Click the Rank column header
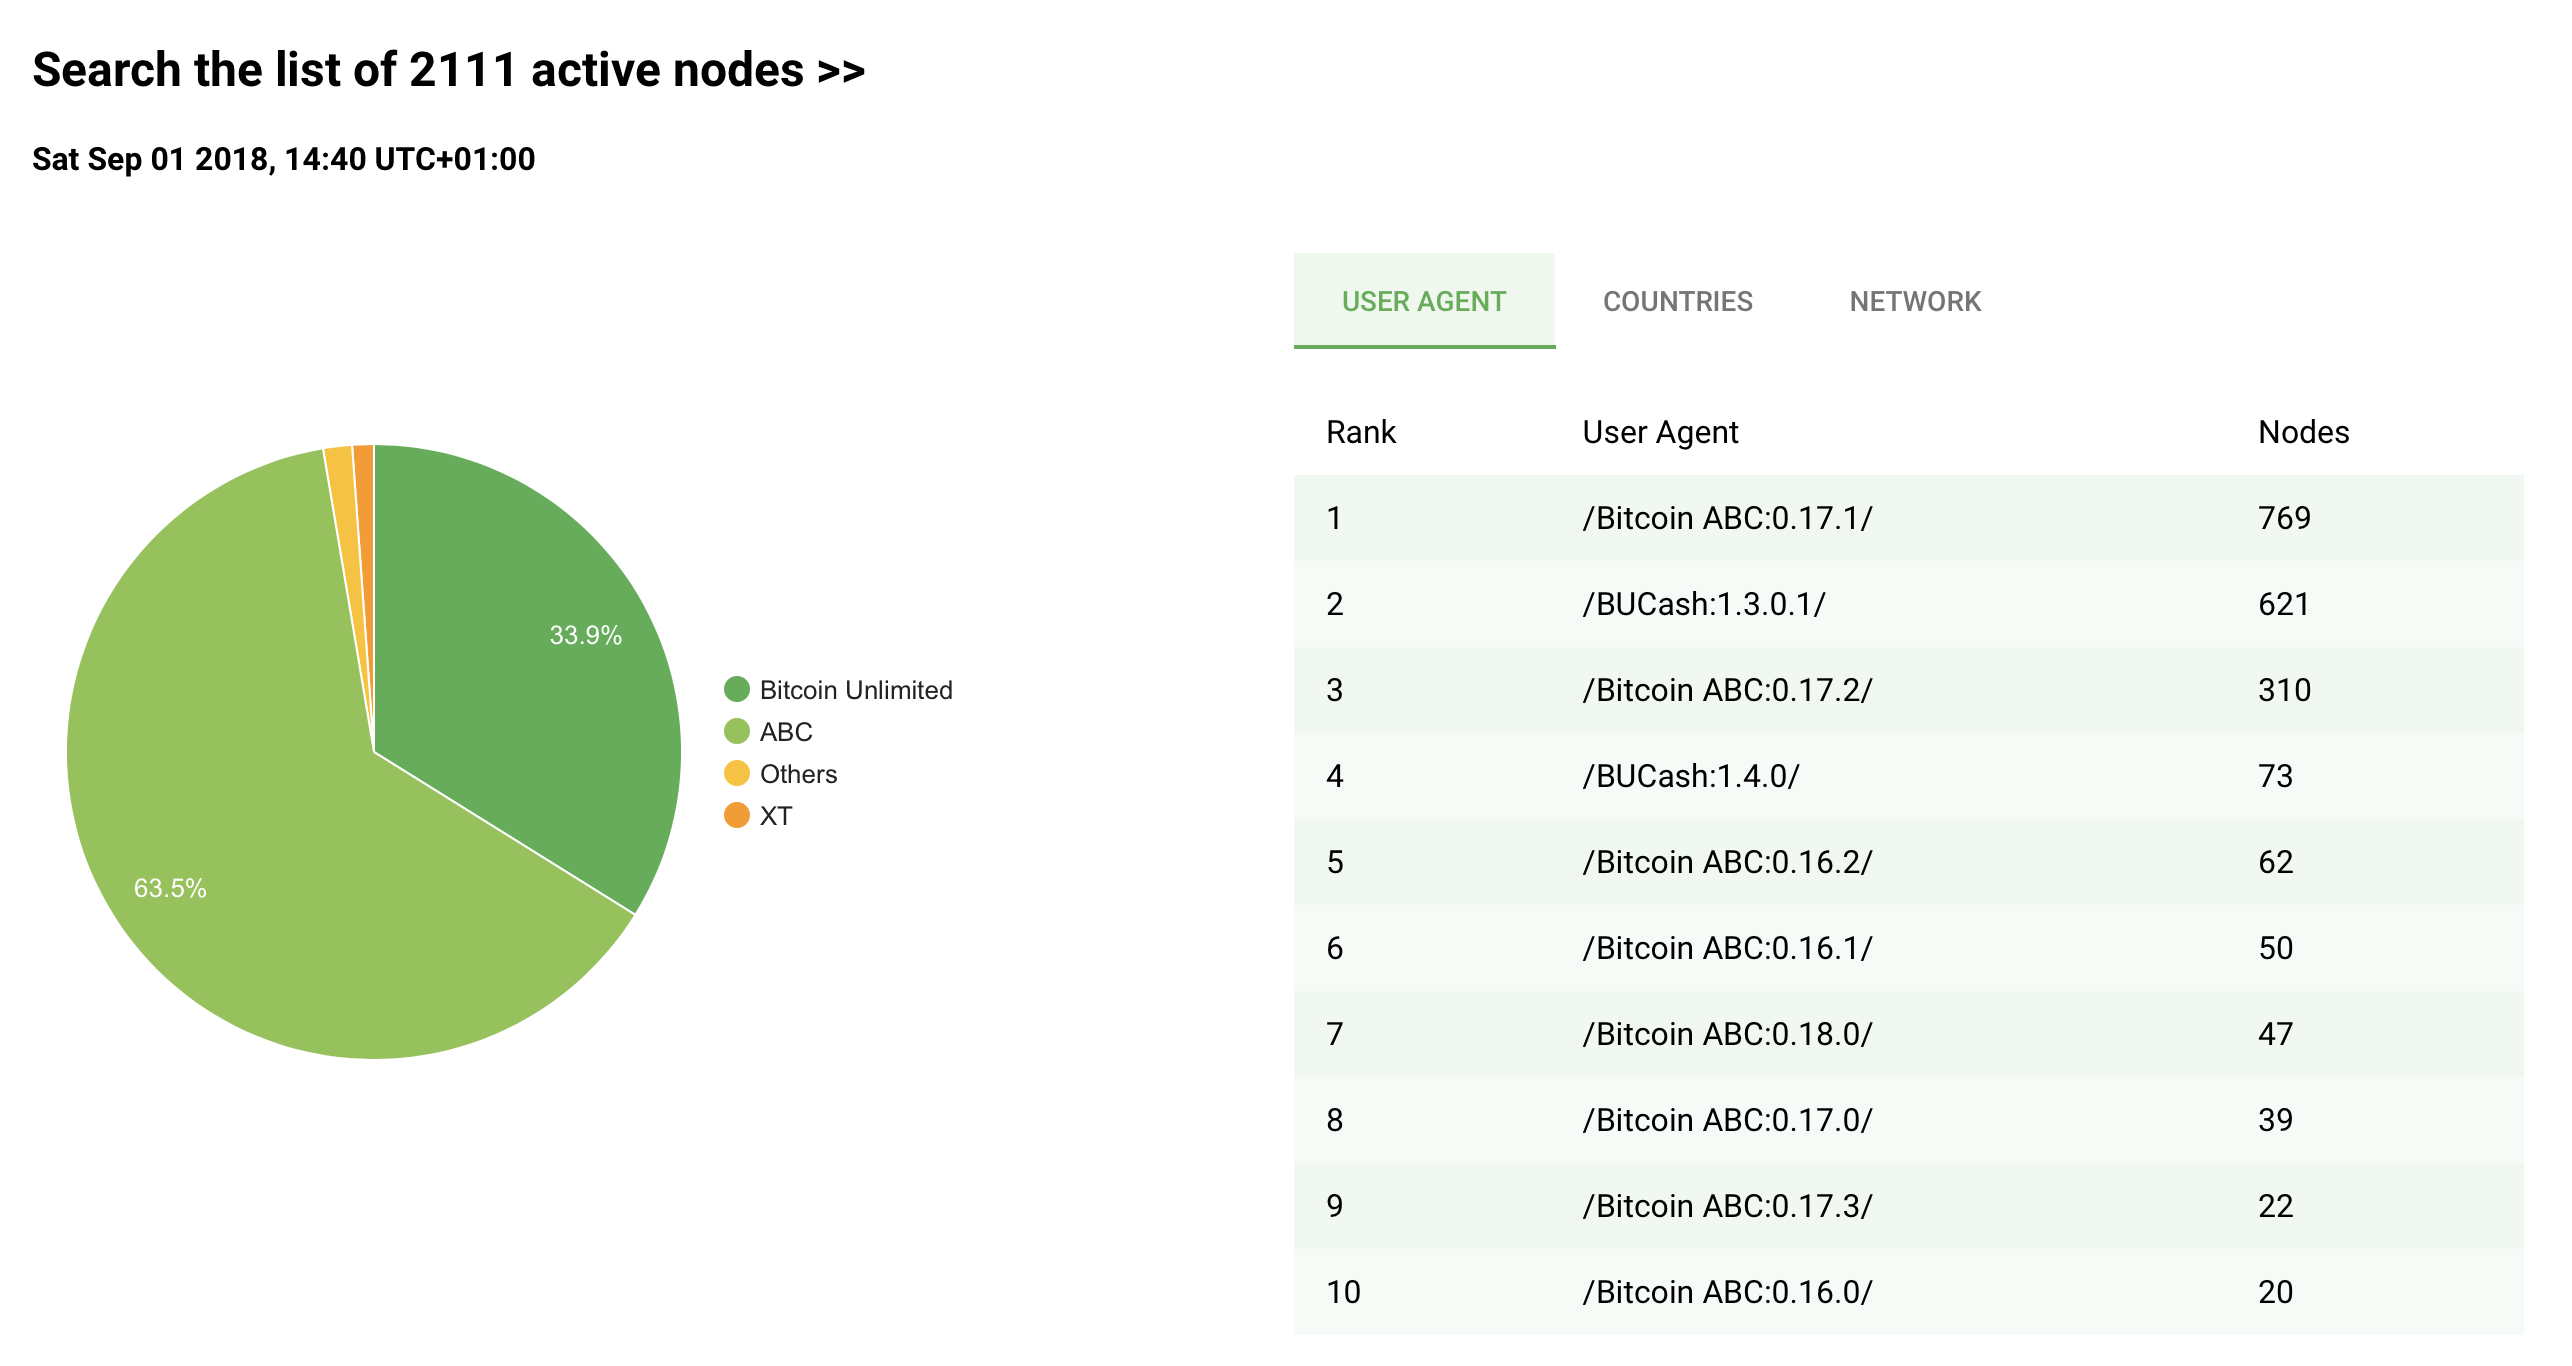Screen dimensions: 2572x1366 (x=1361, y=432)
